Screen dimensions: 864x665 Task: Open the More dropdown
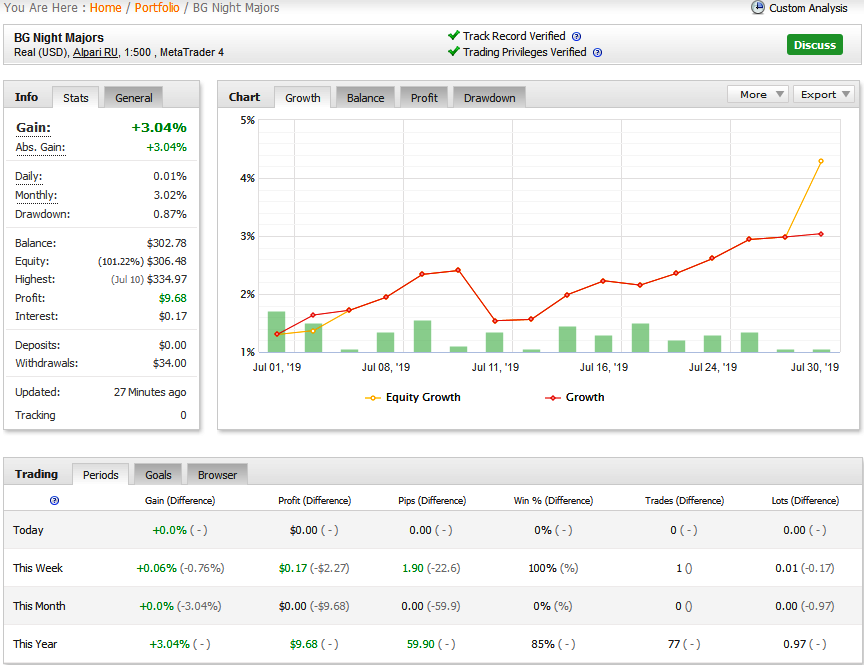point(758,94)
